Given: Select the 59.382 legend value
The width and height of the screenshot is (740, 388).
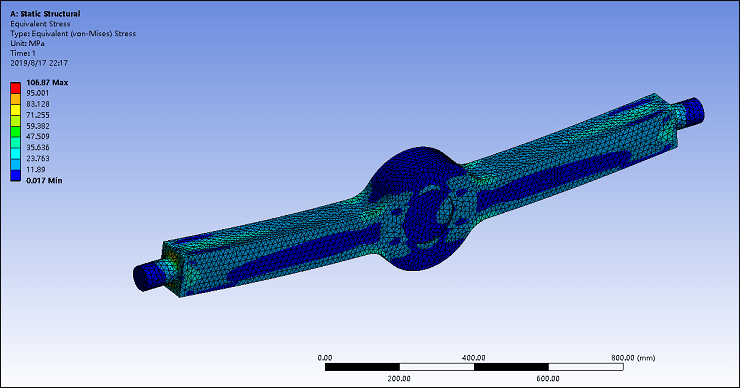Looking at the screenshot, I should 38,126.
